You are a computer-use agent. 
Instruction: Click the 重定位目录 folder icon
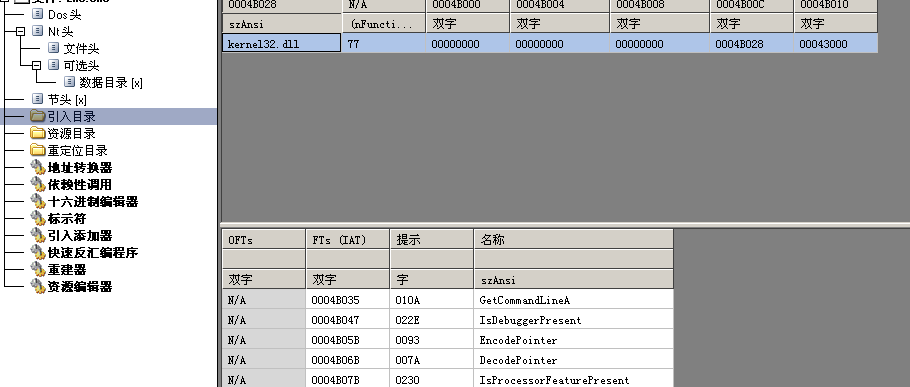(x=38, y=150)
